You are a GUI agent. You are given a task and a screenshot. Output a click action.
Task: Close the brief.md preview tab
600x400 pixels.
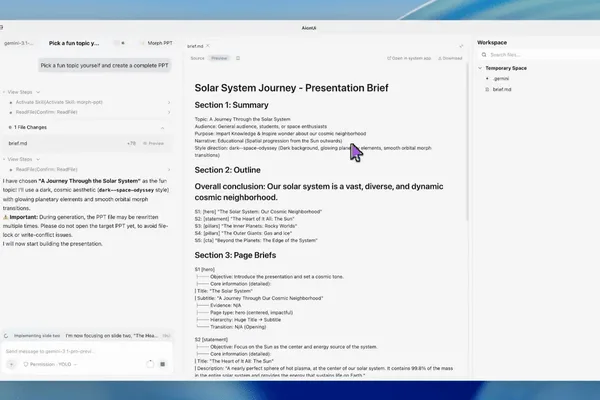click(208, 46)
